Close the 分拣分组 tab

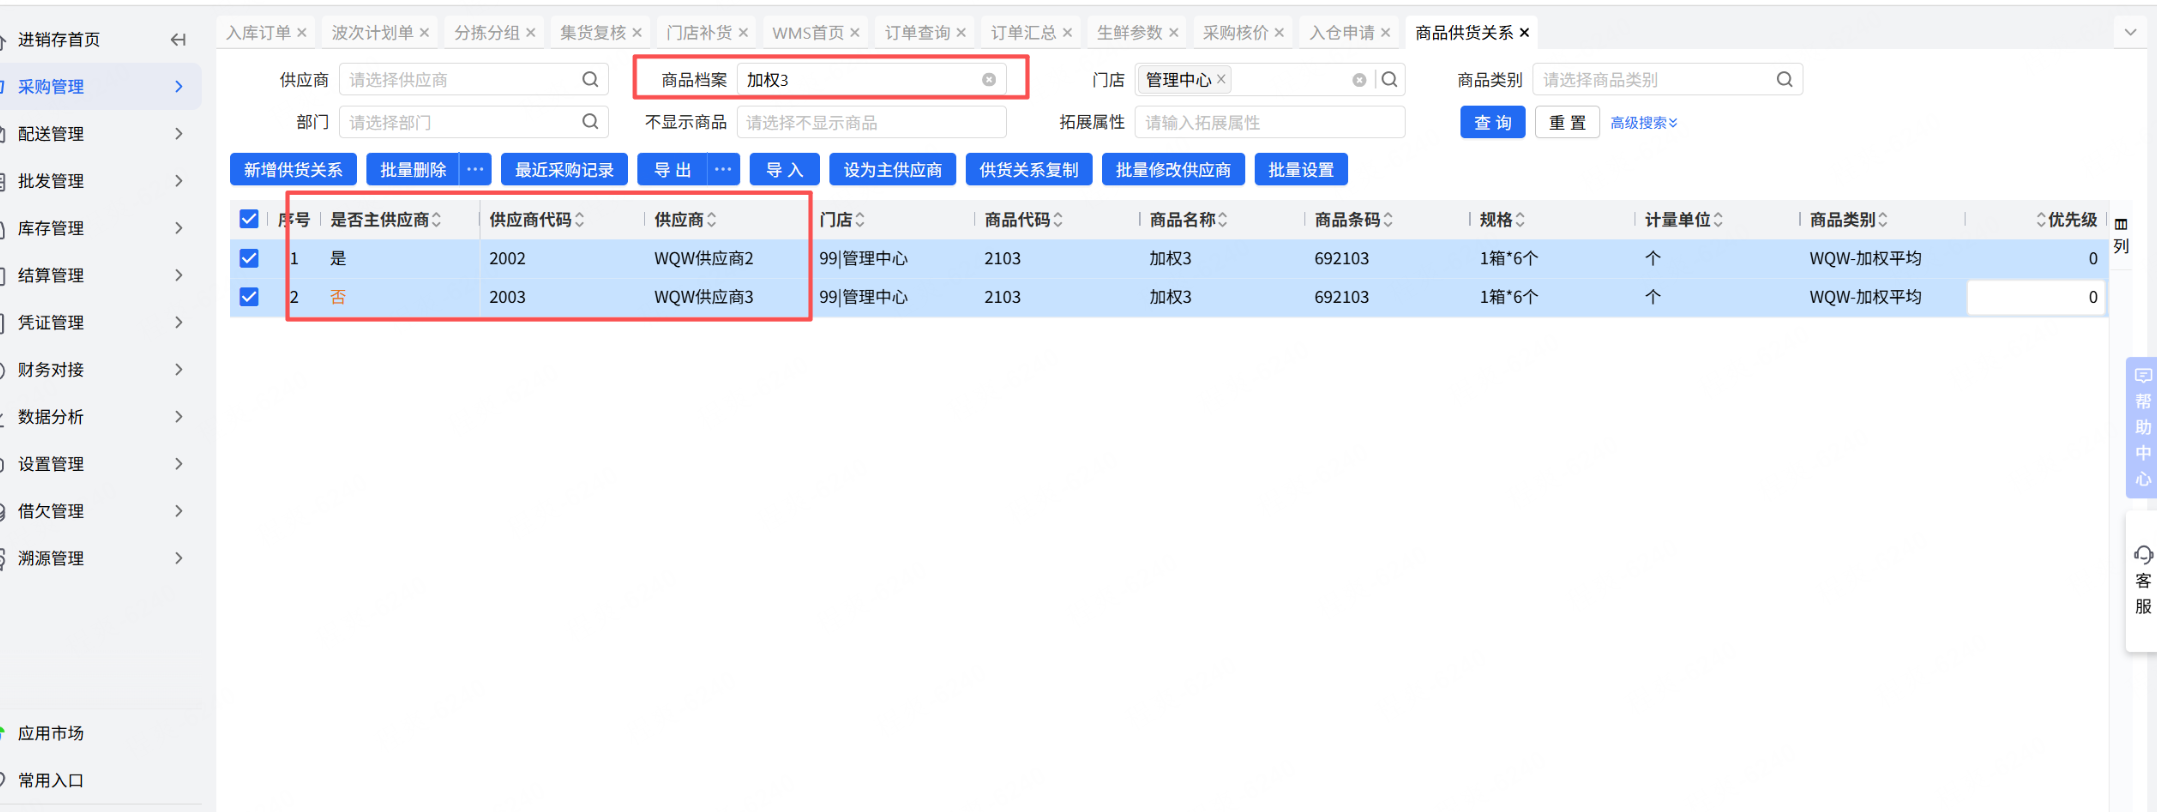click(x=531, y=33)
